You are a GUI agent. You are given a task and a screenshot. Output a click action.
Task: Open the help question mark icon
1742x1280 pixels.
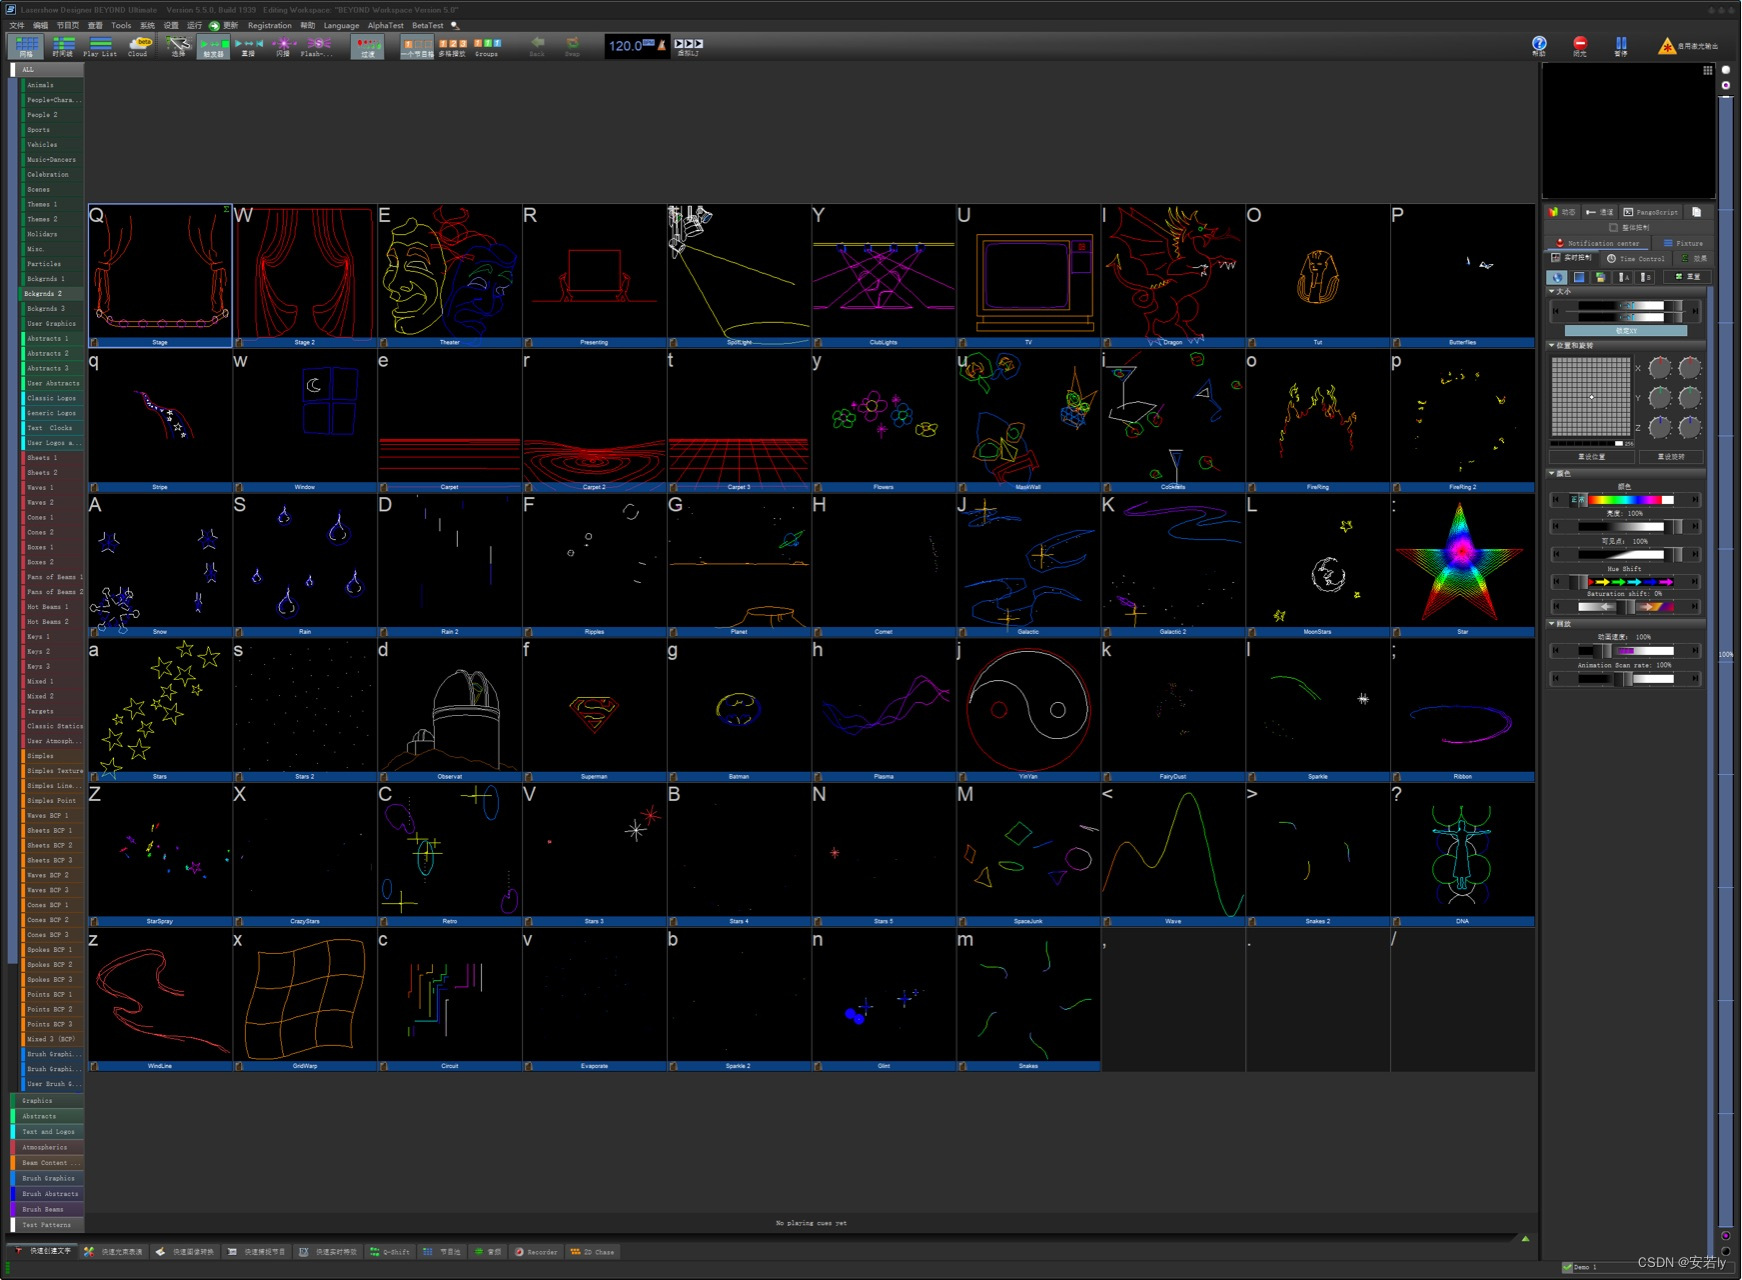(x=1539, y=44)
